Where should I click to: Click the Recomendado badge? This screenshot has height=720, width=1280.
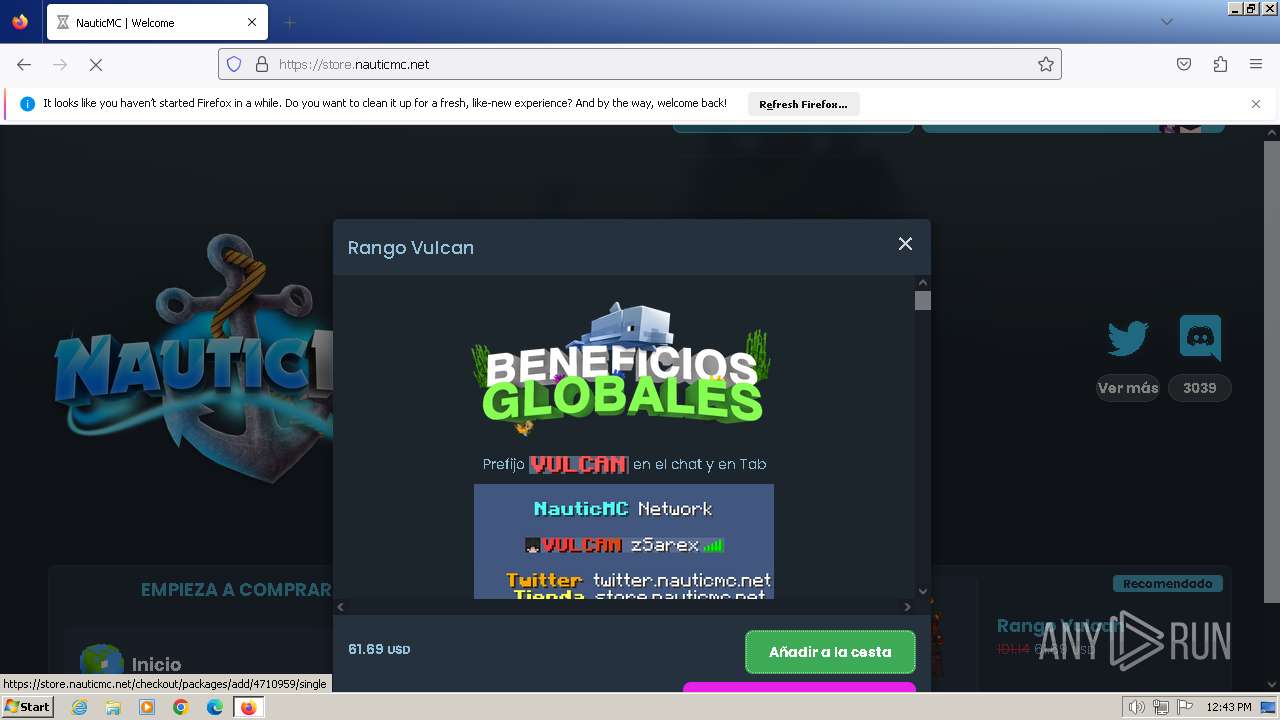point(1167,583)
